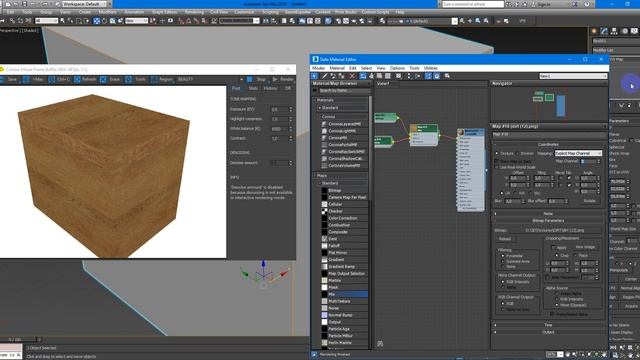This screenshot has height=360, width=640.
Task: Open the Create tab in command panel
Action: pos(594,31)
